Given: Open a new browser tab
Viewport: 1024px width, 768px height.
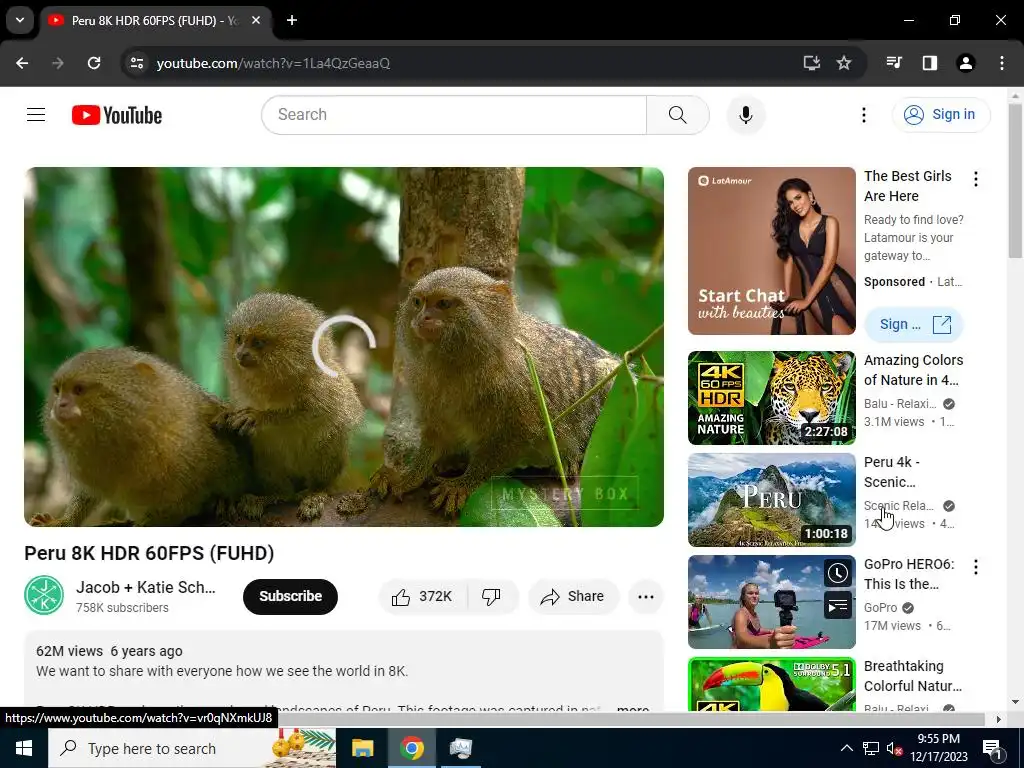Looking at the screenshot, I should coord(292,20).
